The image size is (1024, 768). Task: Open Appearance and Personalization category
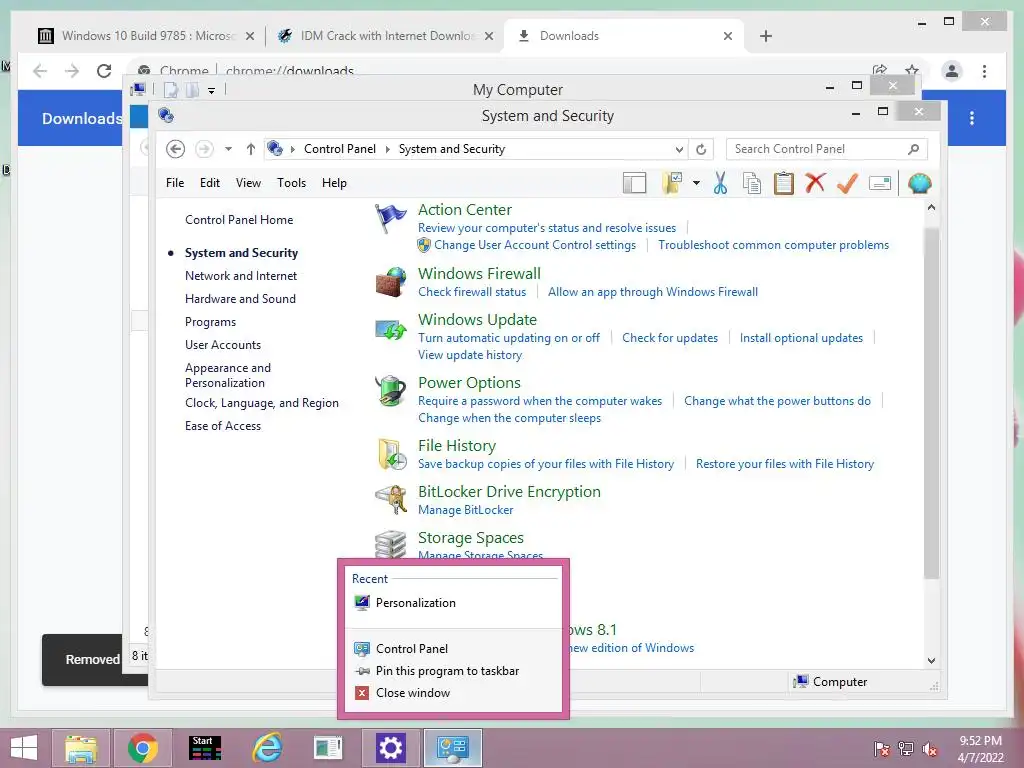coord(228,376)
